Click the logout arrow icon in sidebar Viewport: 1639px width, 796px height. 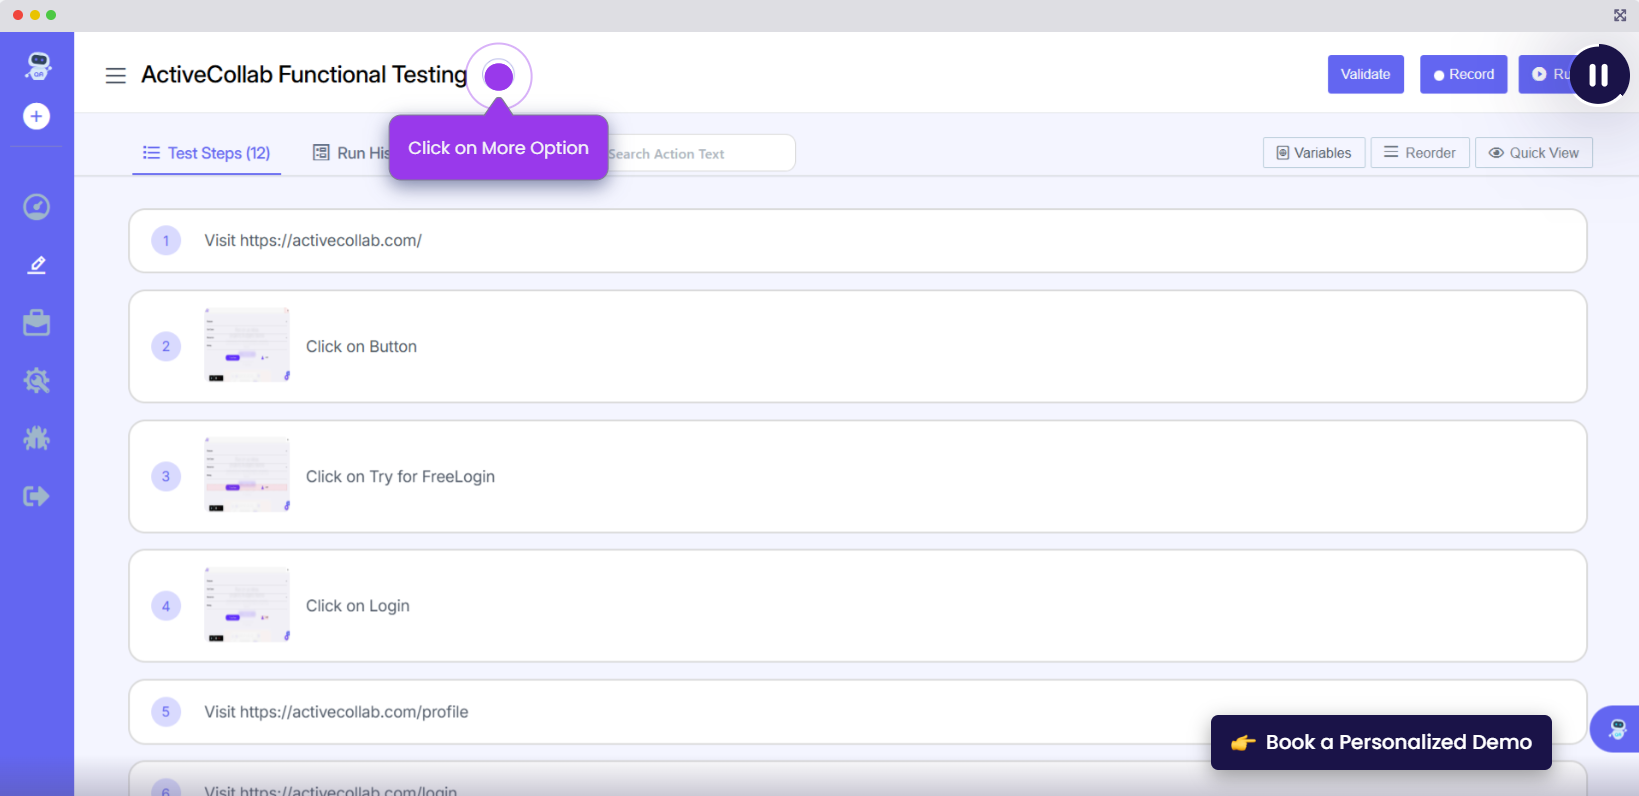tap(37, 496)
